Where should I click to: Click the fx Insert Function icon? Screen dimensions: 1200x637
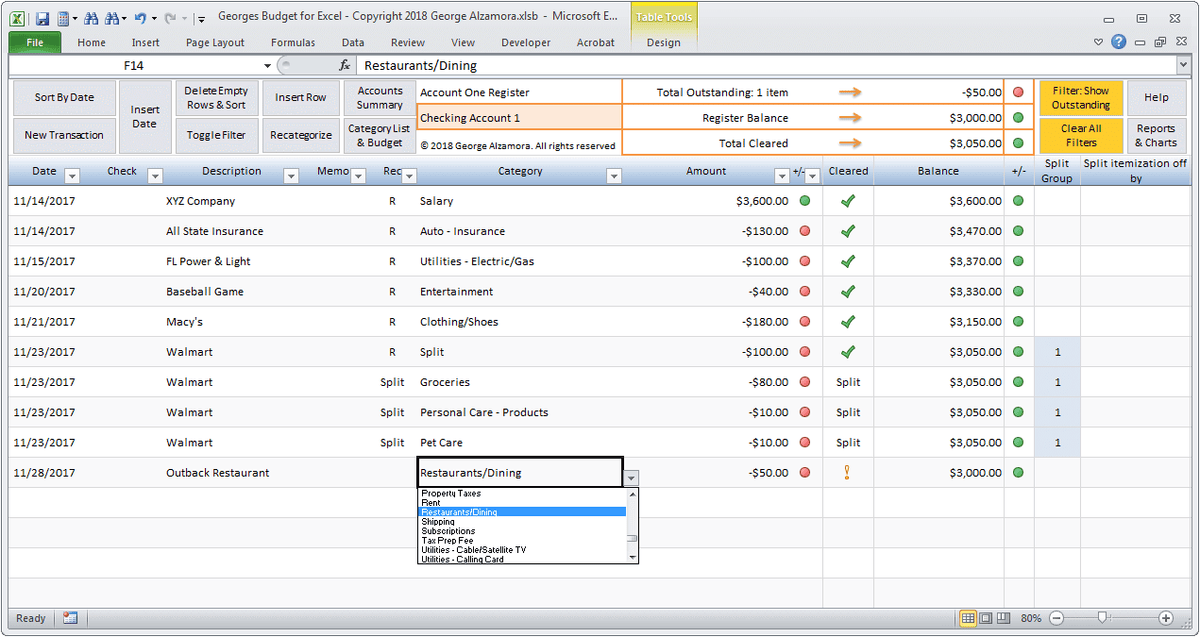(x=345, y=66)
